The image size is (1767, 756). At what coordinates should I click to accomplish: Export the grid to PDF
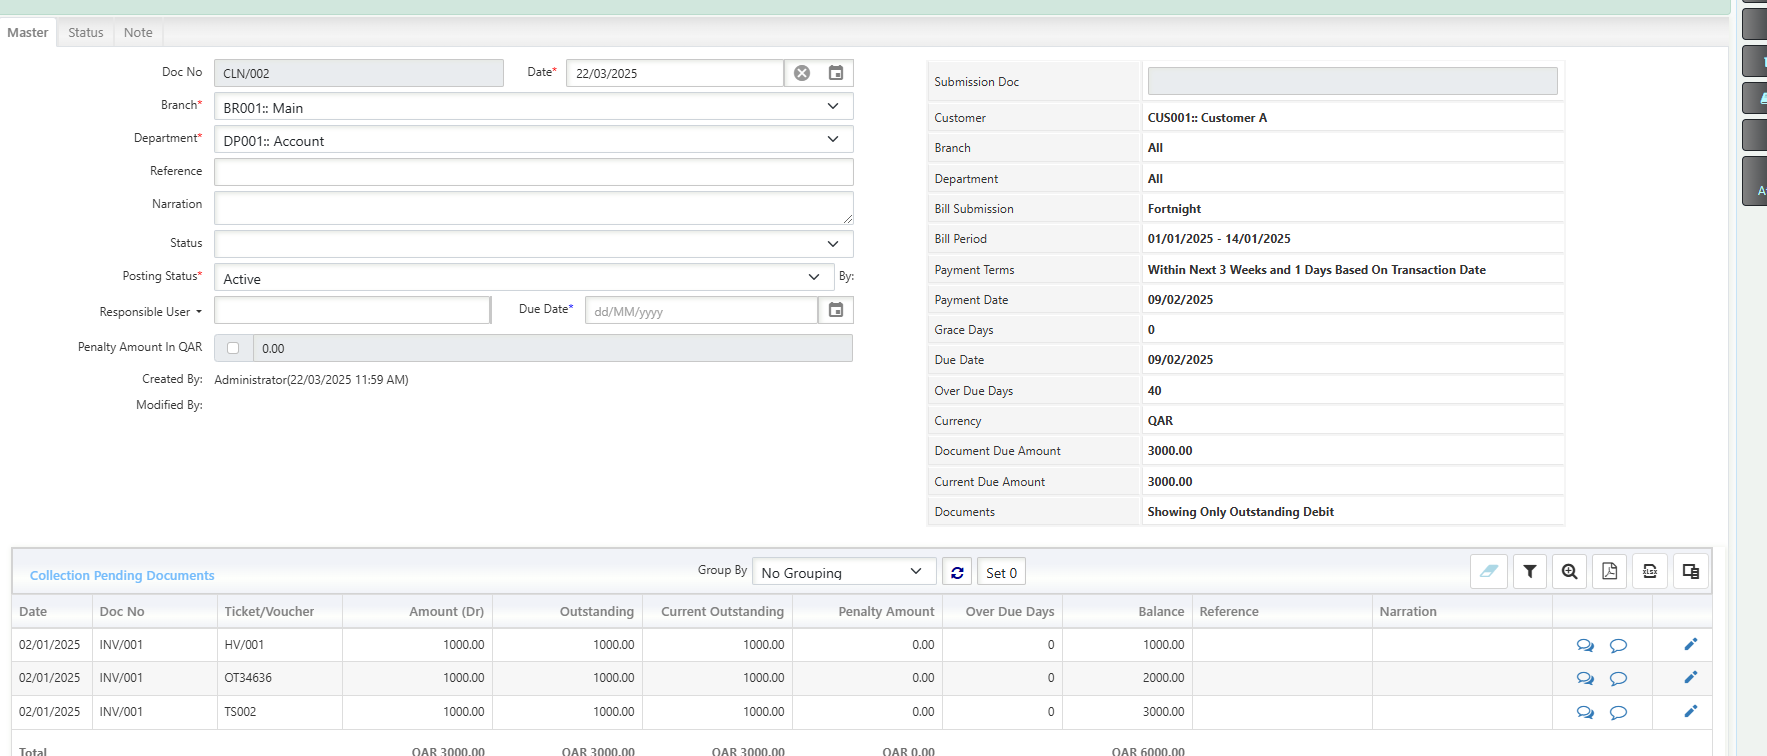pos(1610,571)
